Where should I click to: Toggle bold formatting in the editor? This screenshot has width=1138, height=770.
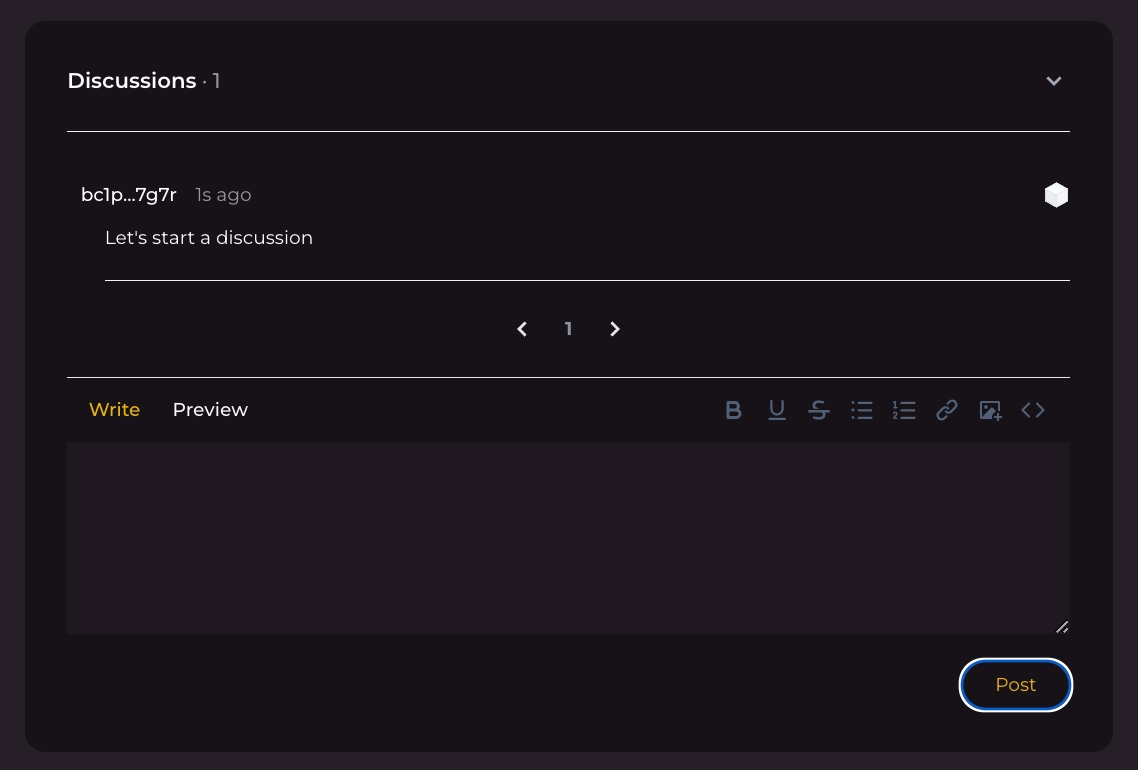(x=733, y=410)
